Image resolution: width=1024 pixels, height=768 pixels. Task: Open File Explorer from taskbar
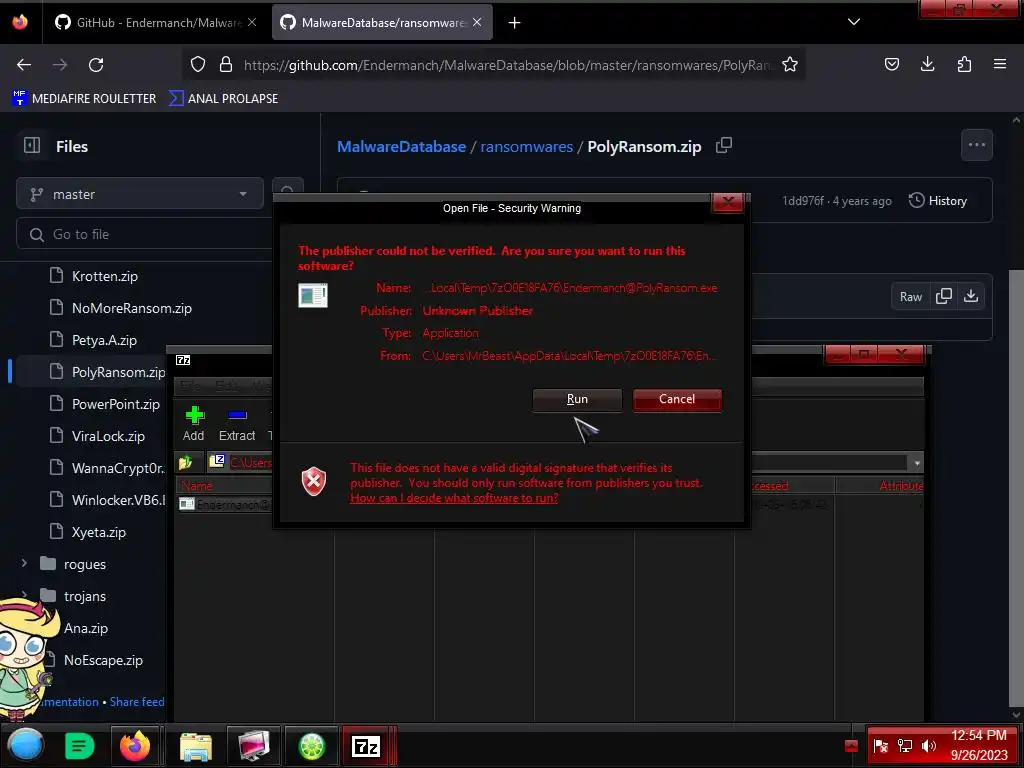click(x=195, y=745)
